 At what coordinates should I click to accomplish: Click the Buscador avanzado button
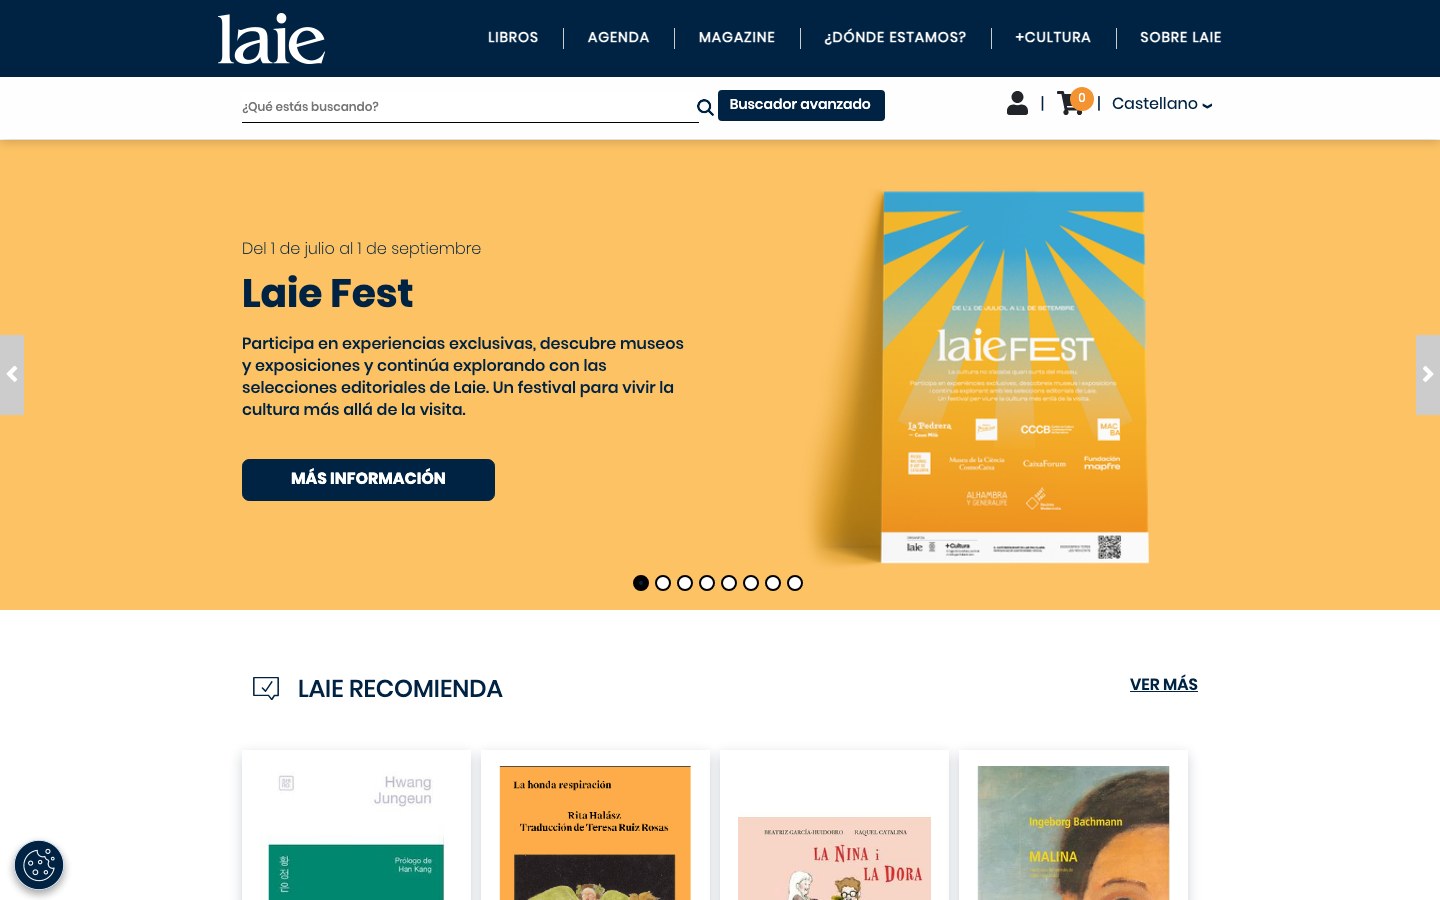click(x=801, y=105)
